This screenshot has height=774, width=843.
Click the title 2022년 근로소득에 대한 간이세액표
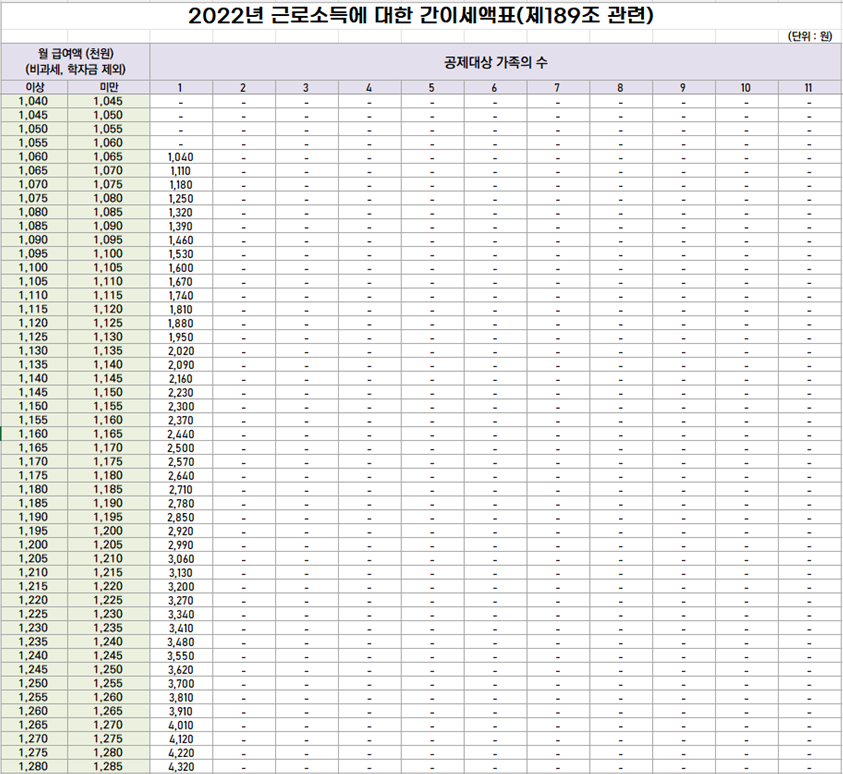click(421, 16)
